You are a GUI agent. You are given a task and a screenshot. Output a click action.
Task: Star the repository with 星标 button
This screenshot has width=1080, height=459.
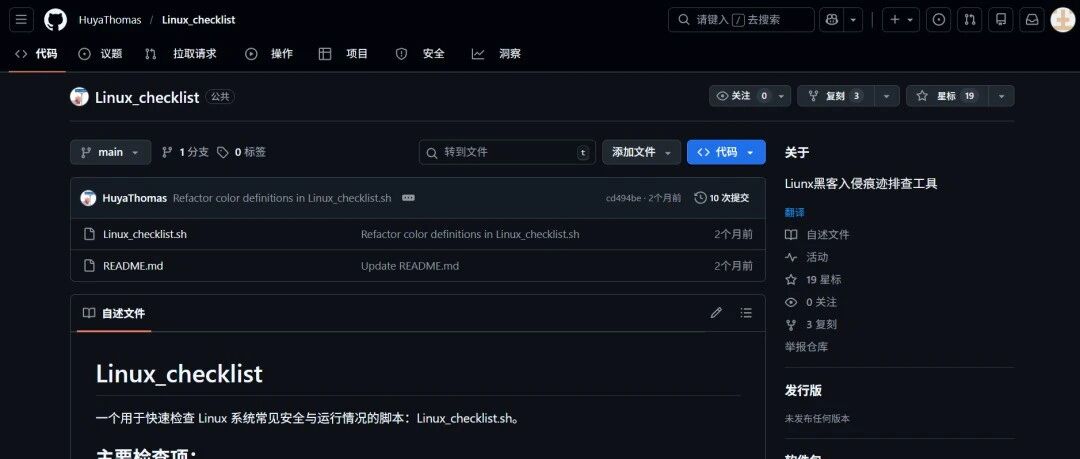[947, 96]
